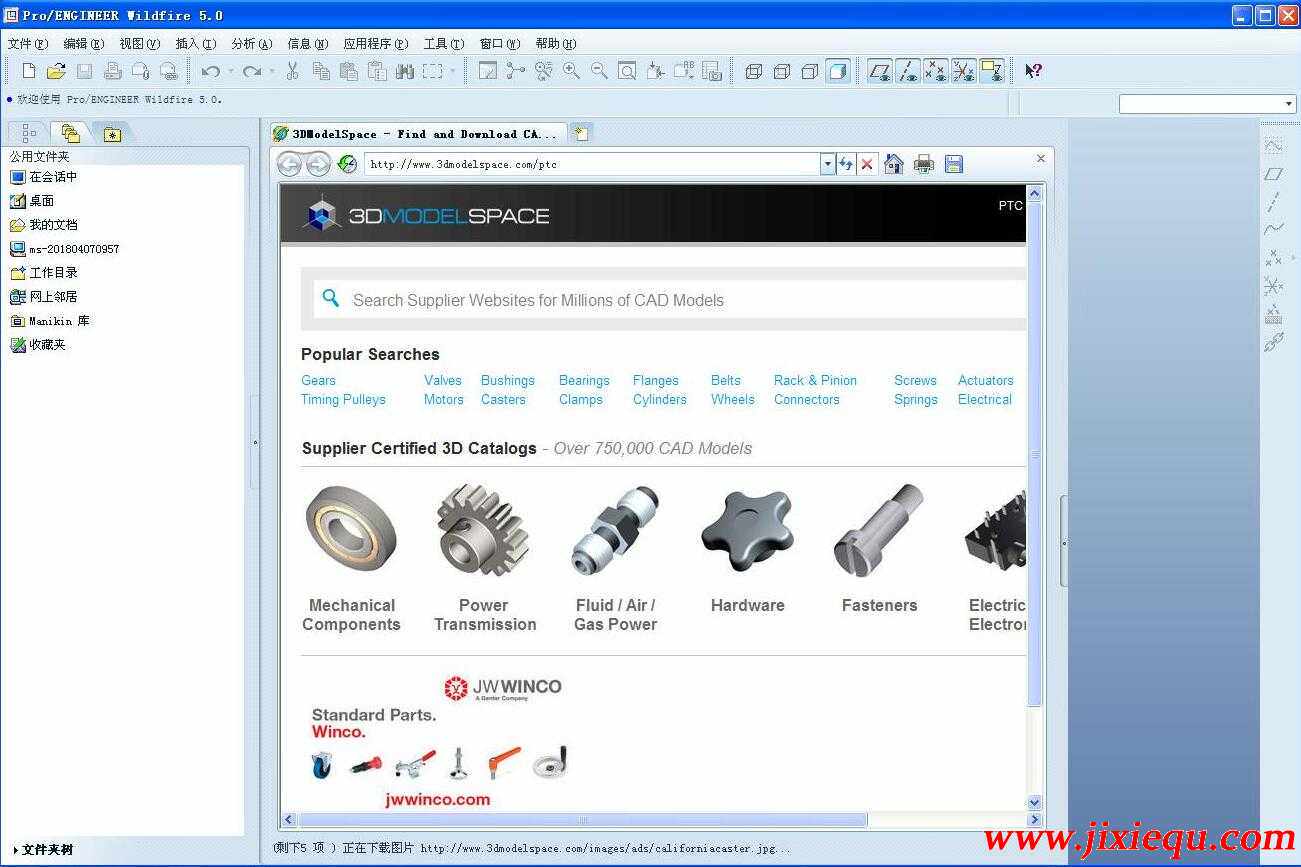1301x867 pixels.
Task: Click the Zoom Out magnifier icon
Action: pos(599,71)
